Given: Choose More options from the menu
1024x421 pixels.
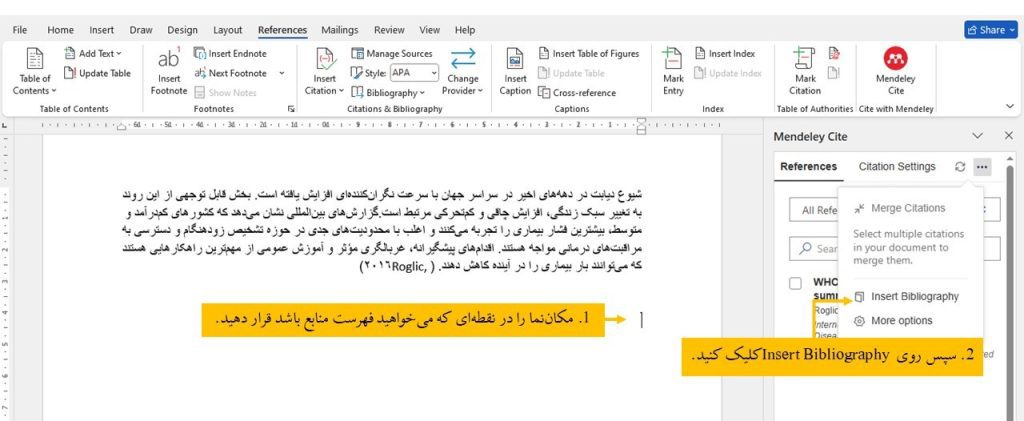Looking at the screenshot, I should [894, 320].
